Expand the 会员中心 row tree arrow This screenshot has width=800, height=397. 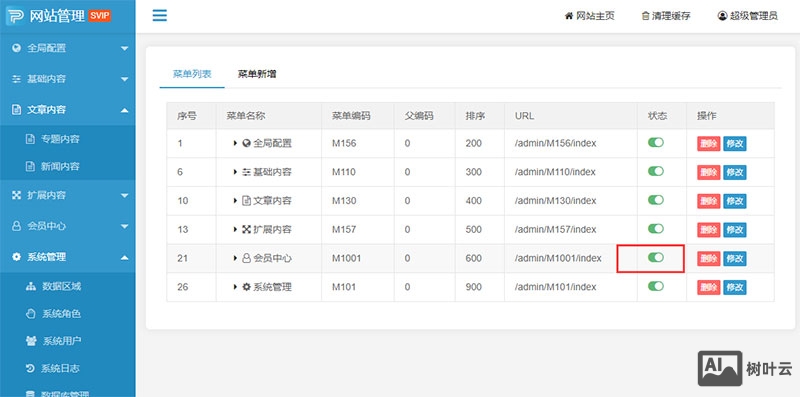click(x=235, y=258)
